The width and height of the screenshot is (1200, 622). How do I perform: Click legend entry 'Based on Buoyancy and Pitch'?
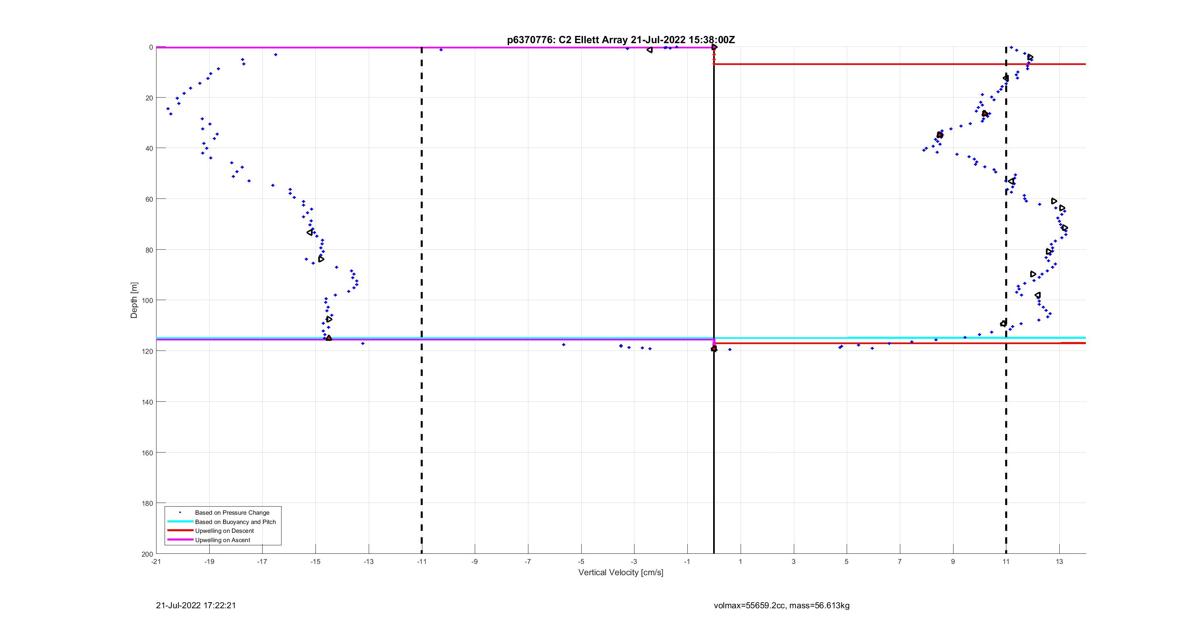click(x=236, y=522)
